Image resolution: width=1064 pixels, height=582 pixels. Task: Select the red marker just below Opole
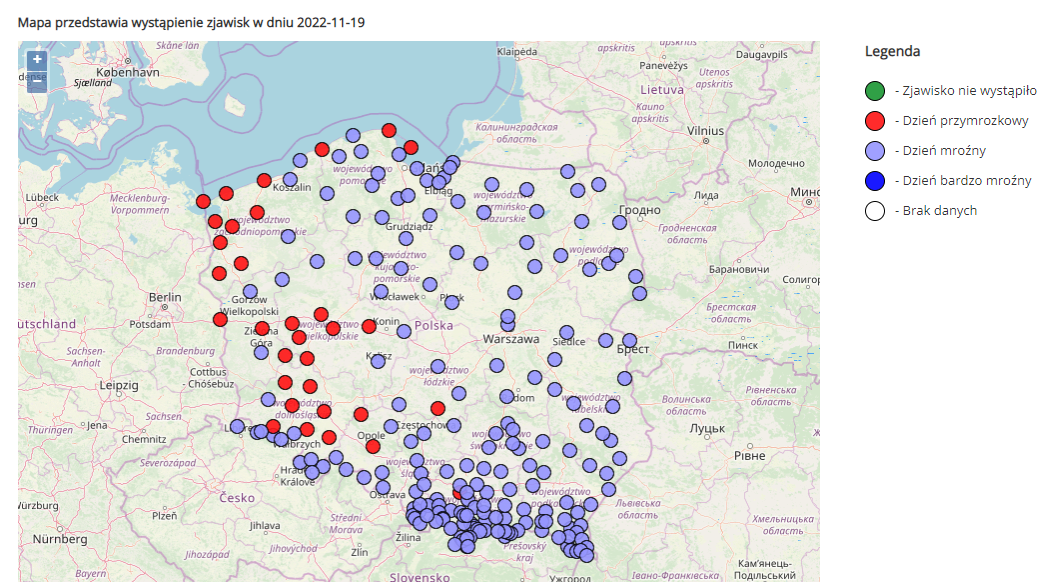372,446
